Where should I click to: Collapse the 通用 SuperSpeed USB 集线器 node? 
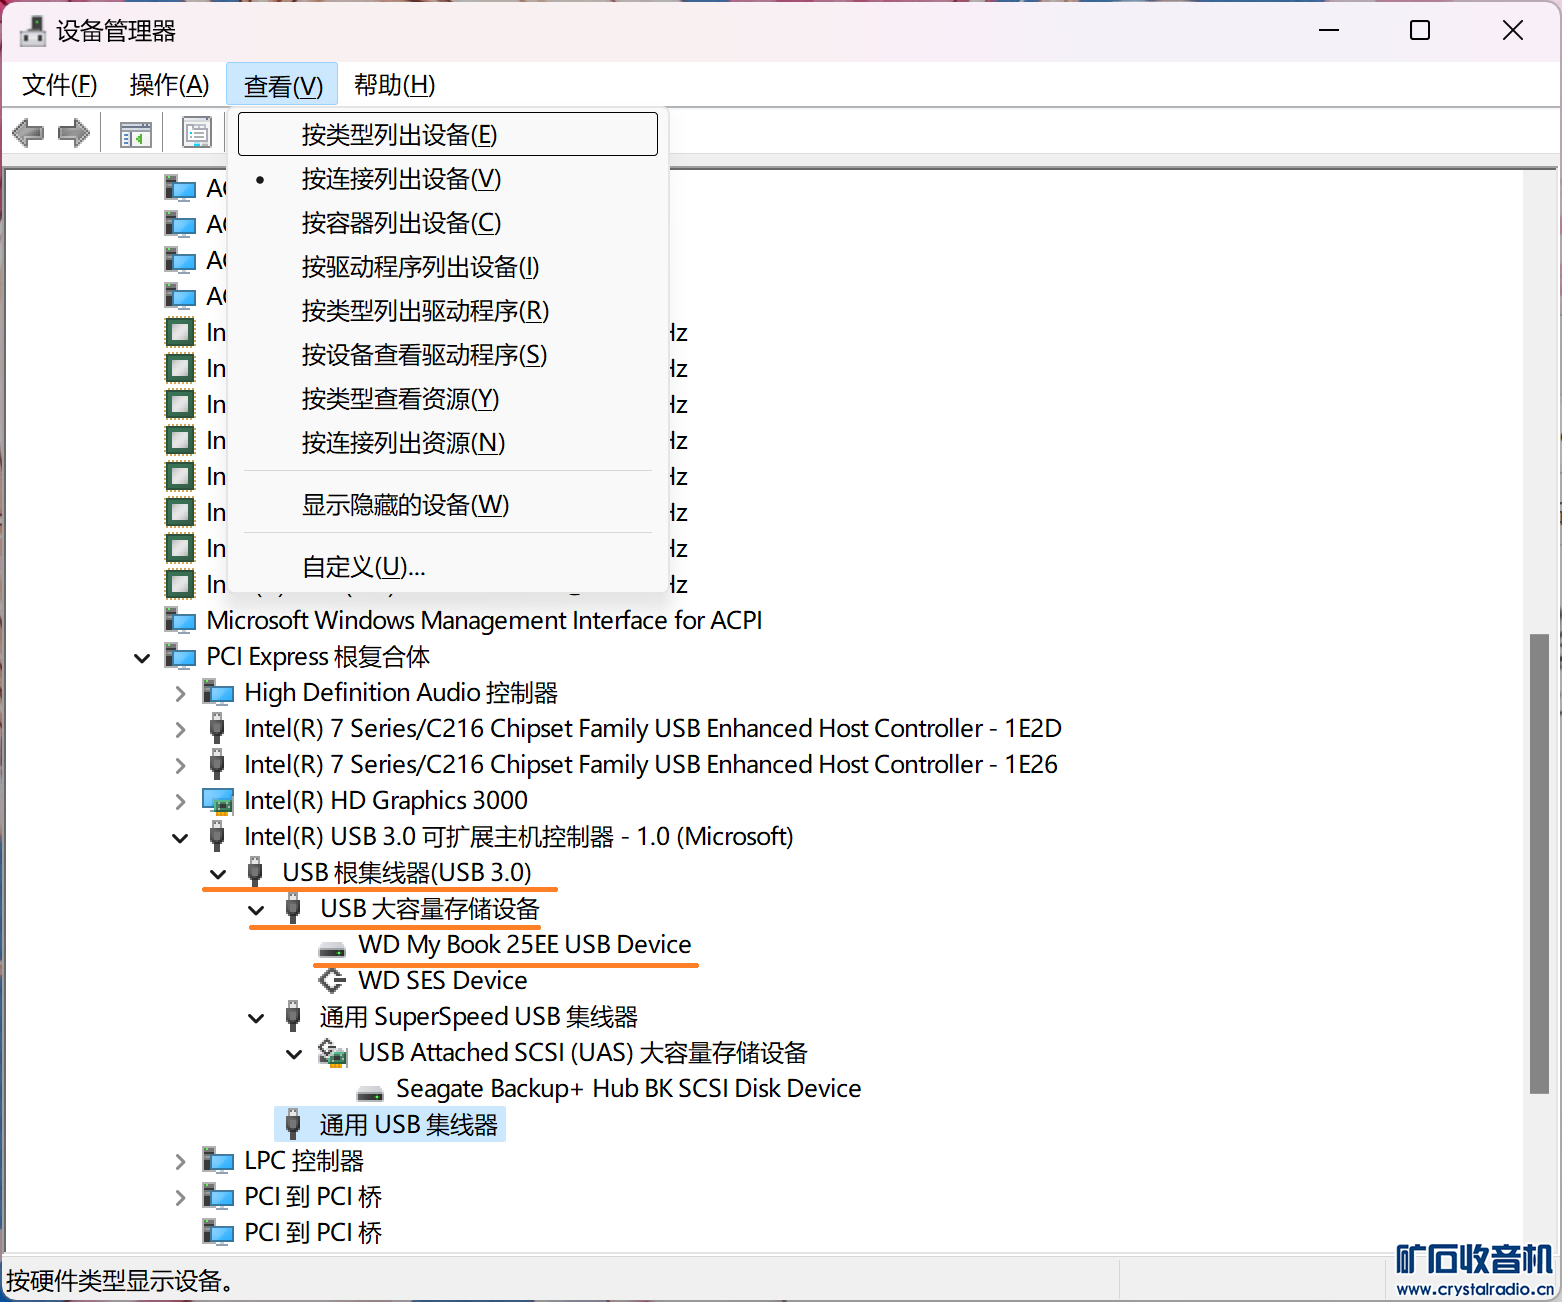coord(256,1017)
